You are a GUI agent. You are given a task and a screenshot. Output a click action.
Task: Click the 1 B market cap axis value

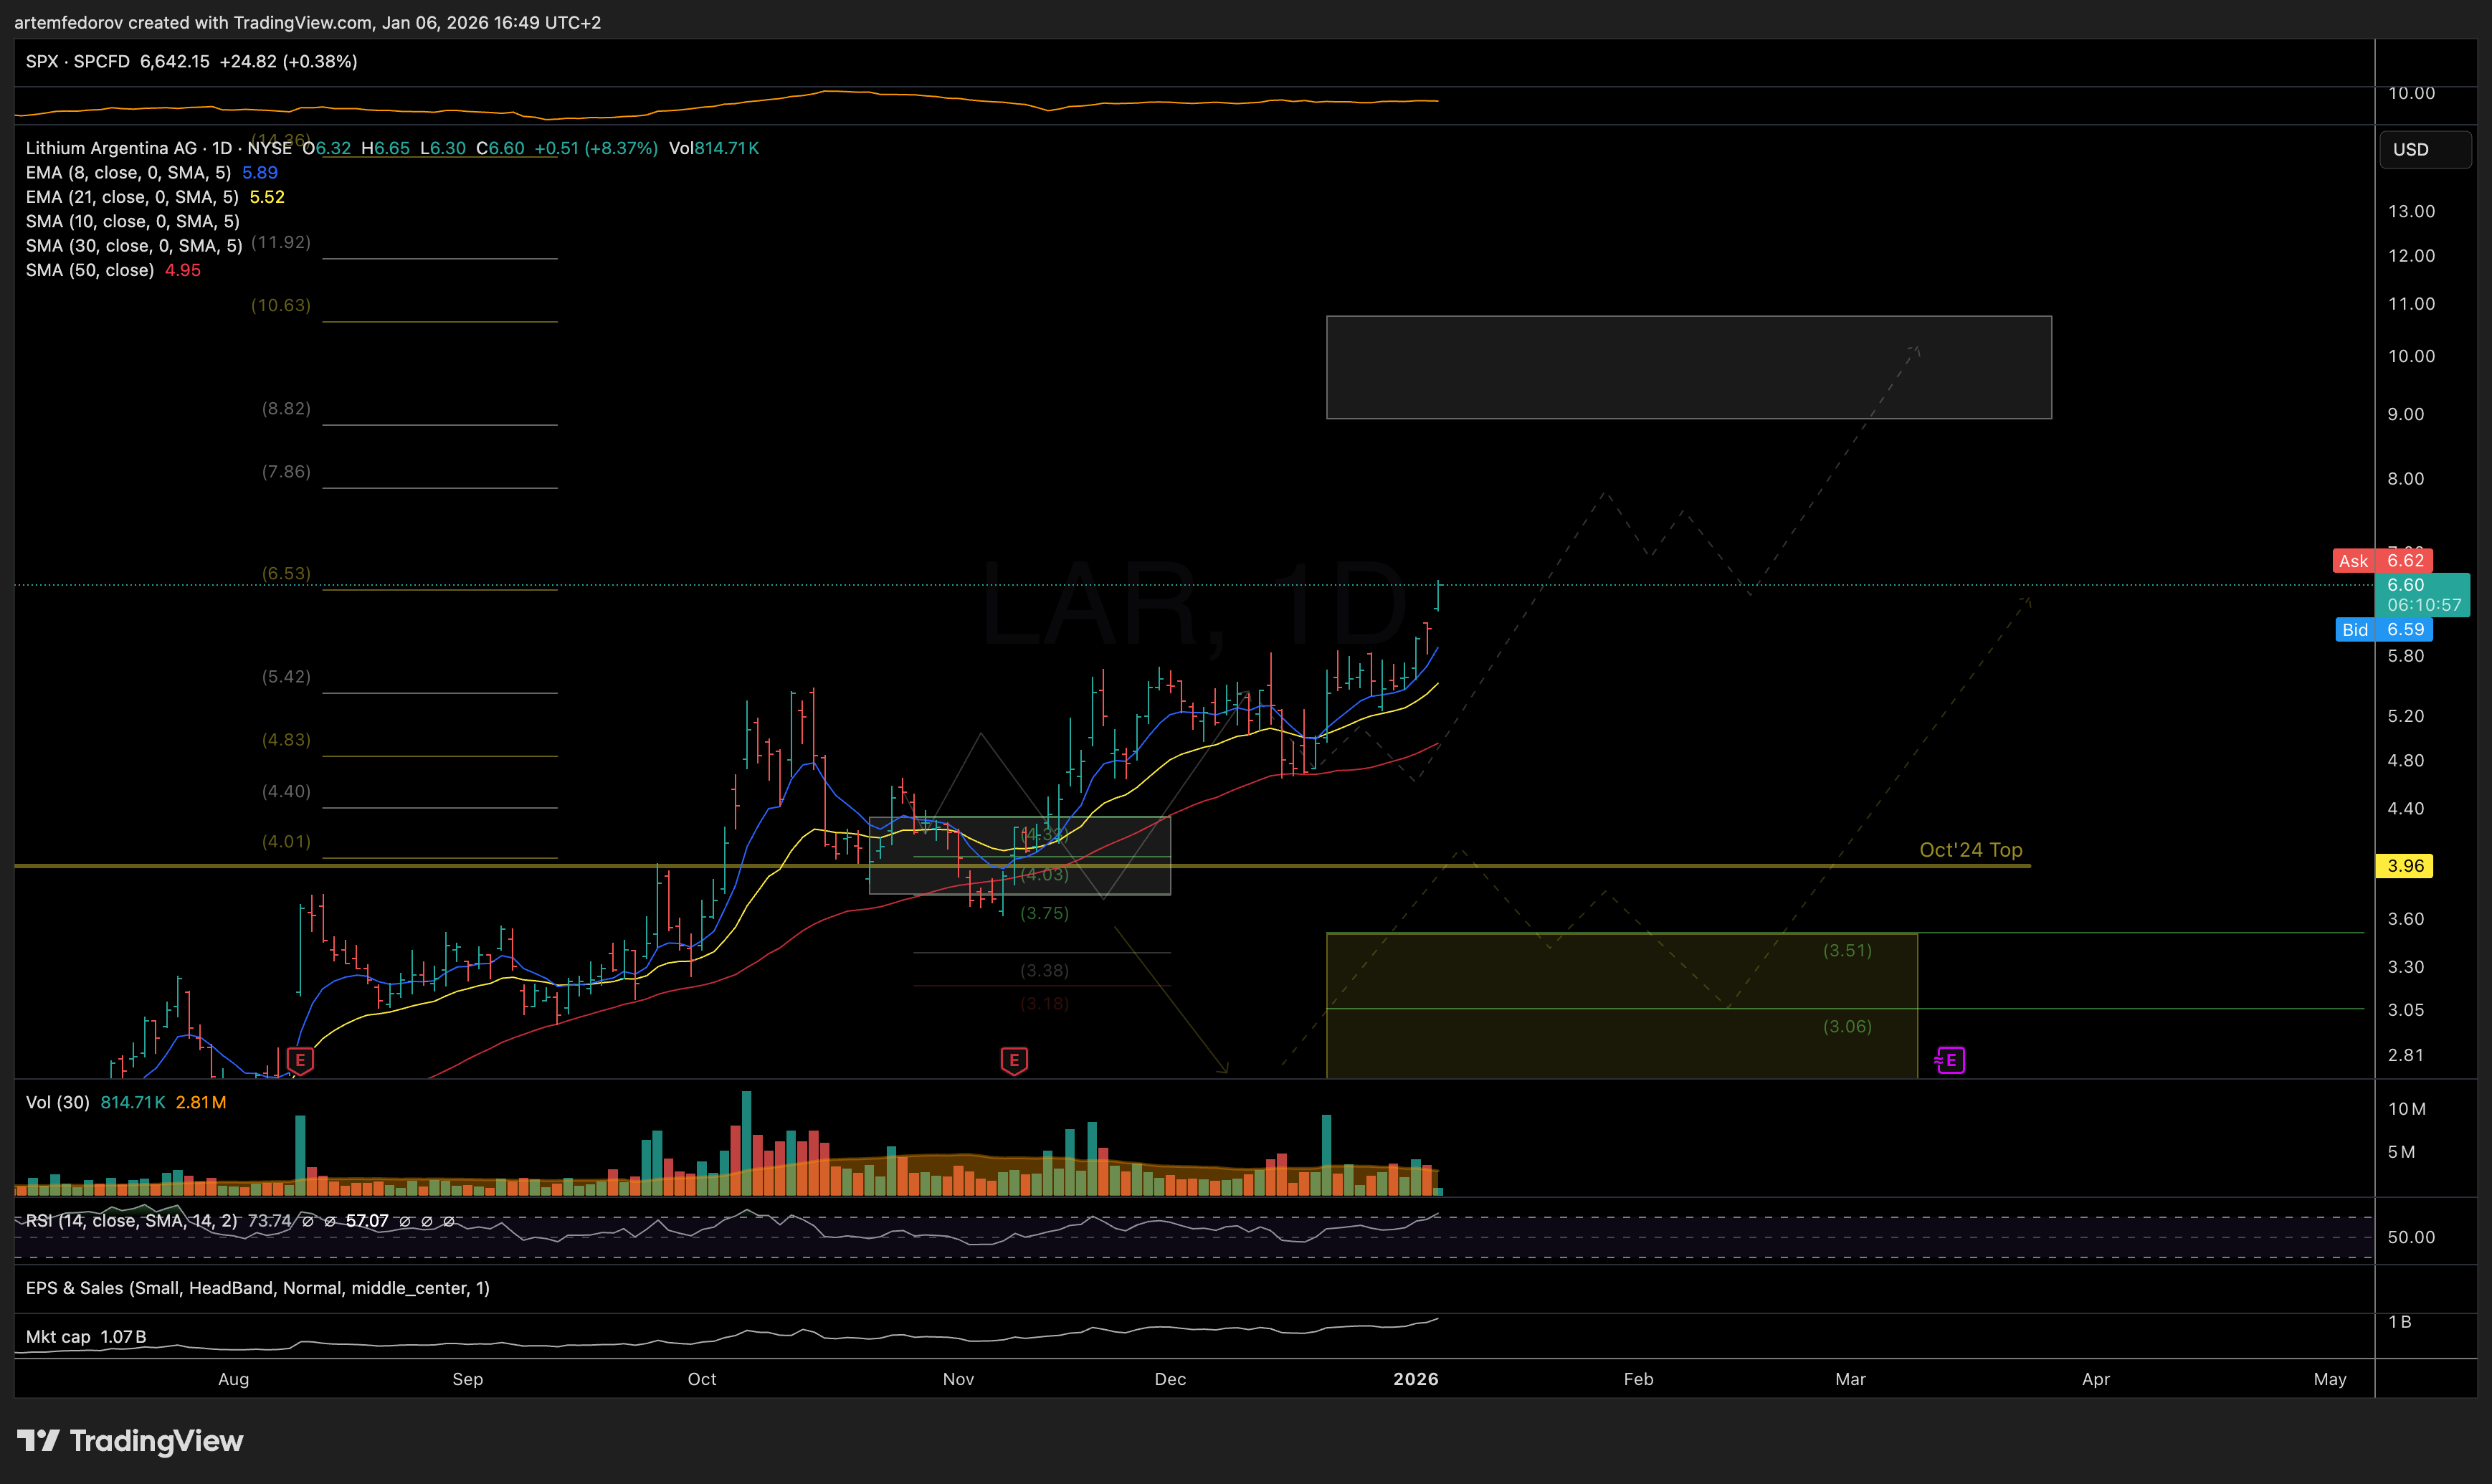coord(2399,1322)
